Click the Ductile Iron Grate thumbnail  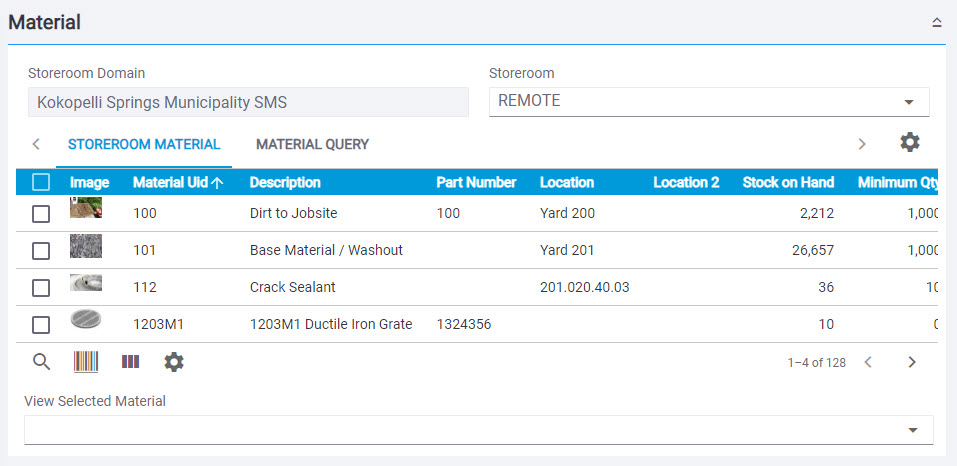[86, 322]
